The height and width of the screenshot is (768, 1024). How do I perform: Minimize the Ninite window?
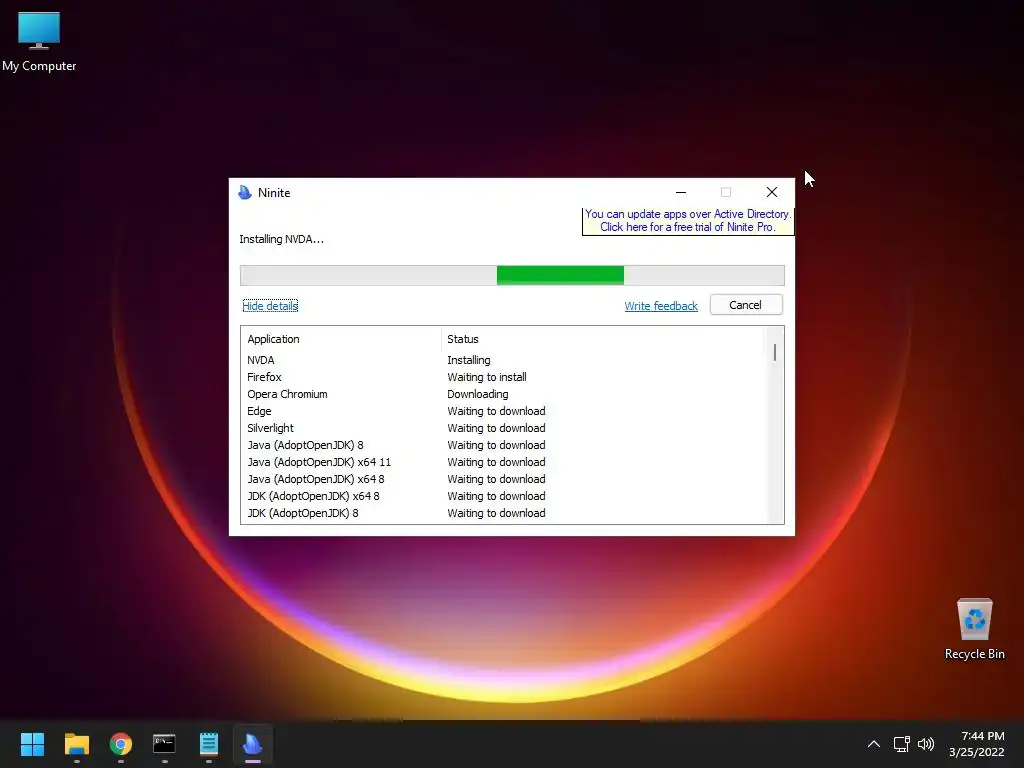click(680, 192)
